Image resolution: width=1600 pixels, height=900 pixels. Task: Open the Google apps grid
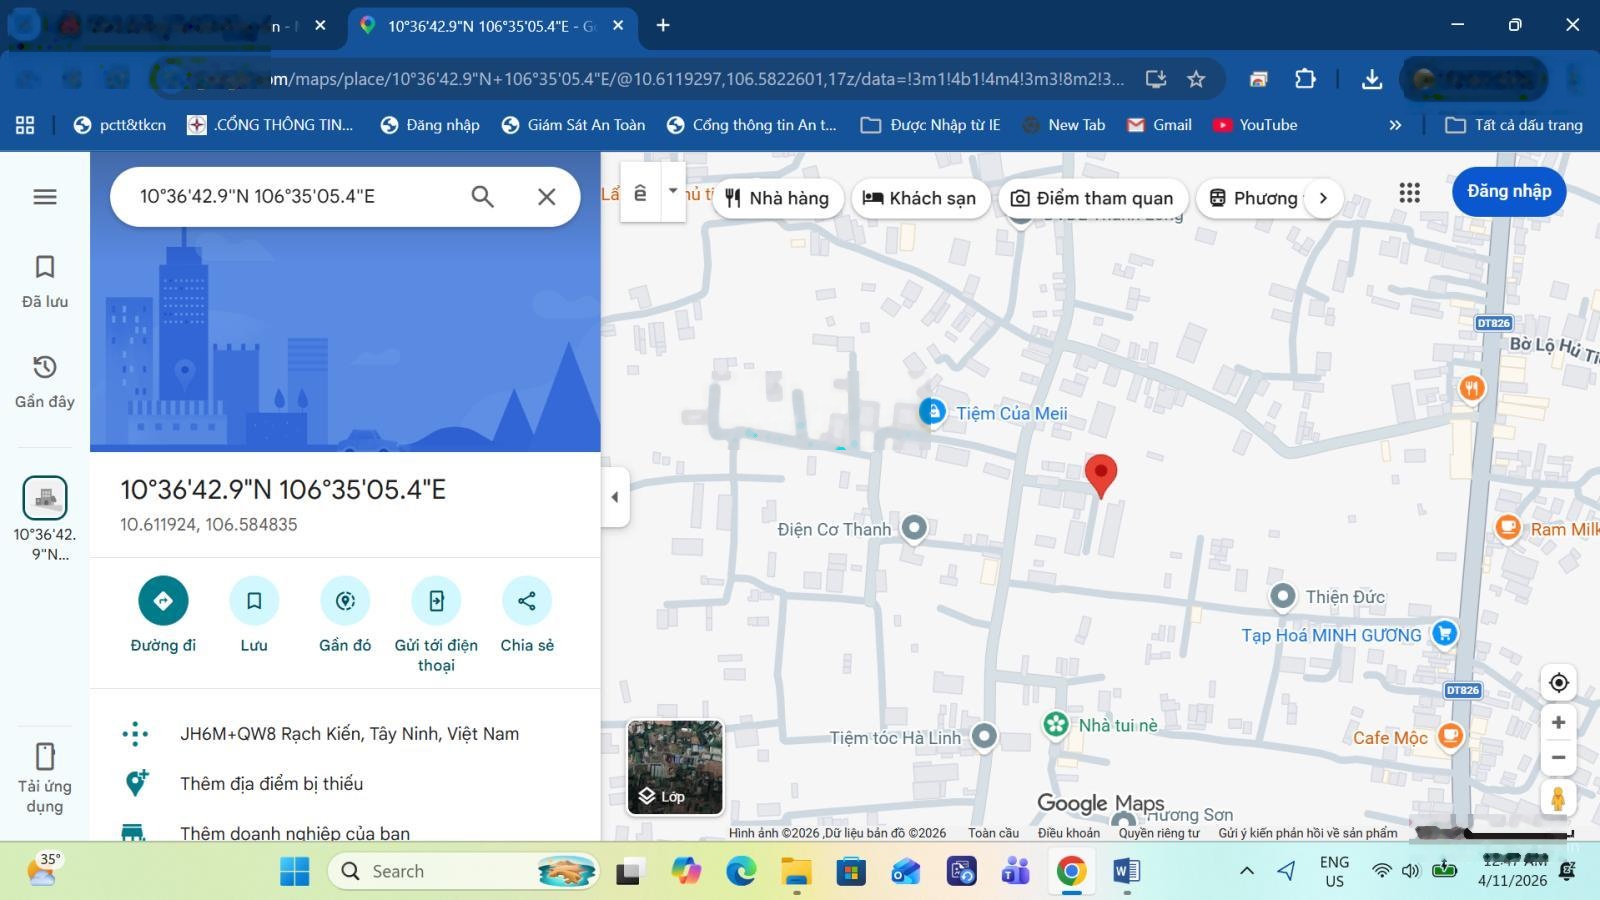point(1409,192)
